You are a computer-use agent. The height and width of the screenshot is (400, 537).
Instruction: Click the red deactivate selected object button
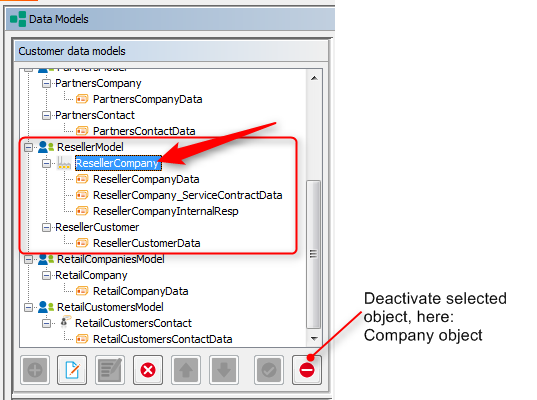coord(307,370)
